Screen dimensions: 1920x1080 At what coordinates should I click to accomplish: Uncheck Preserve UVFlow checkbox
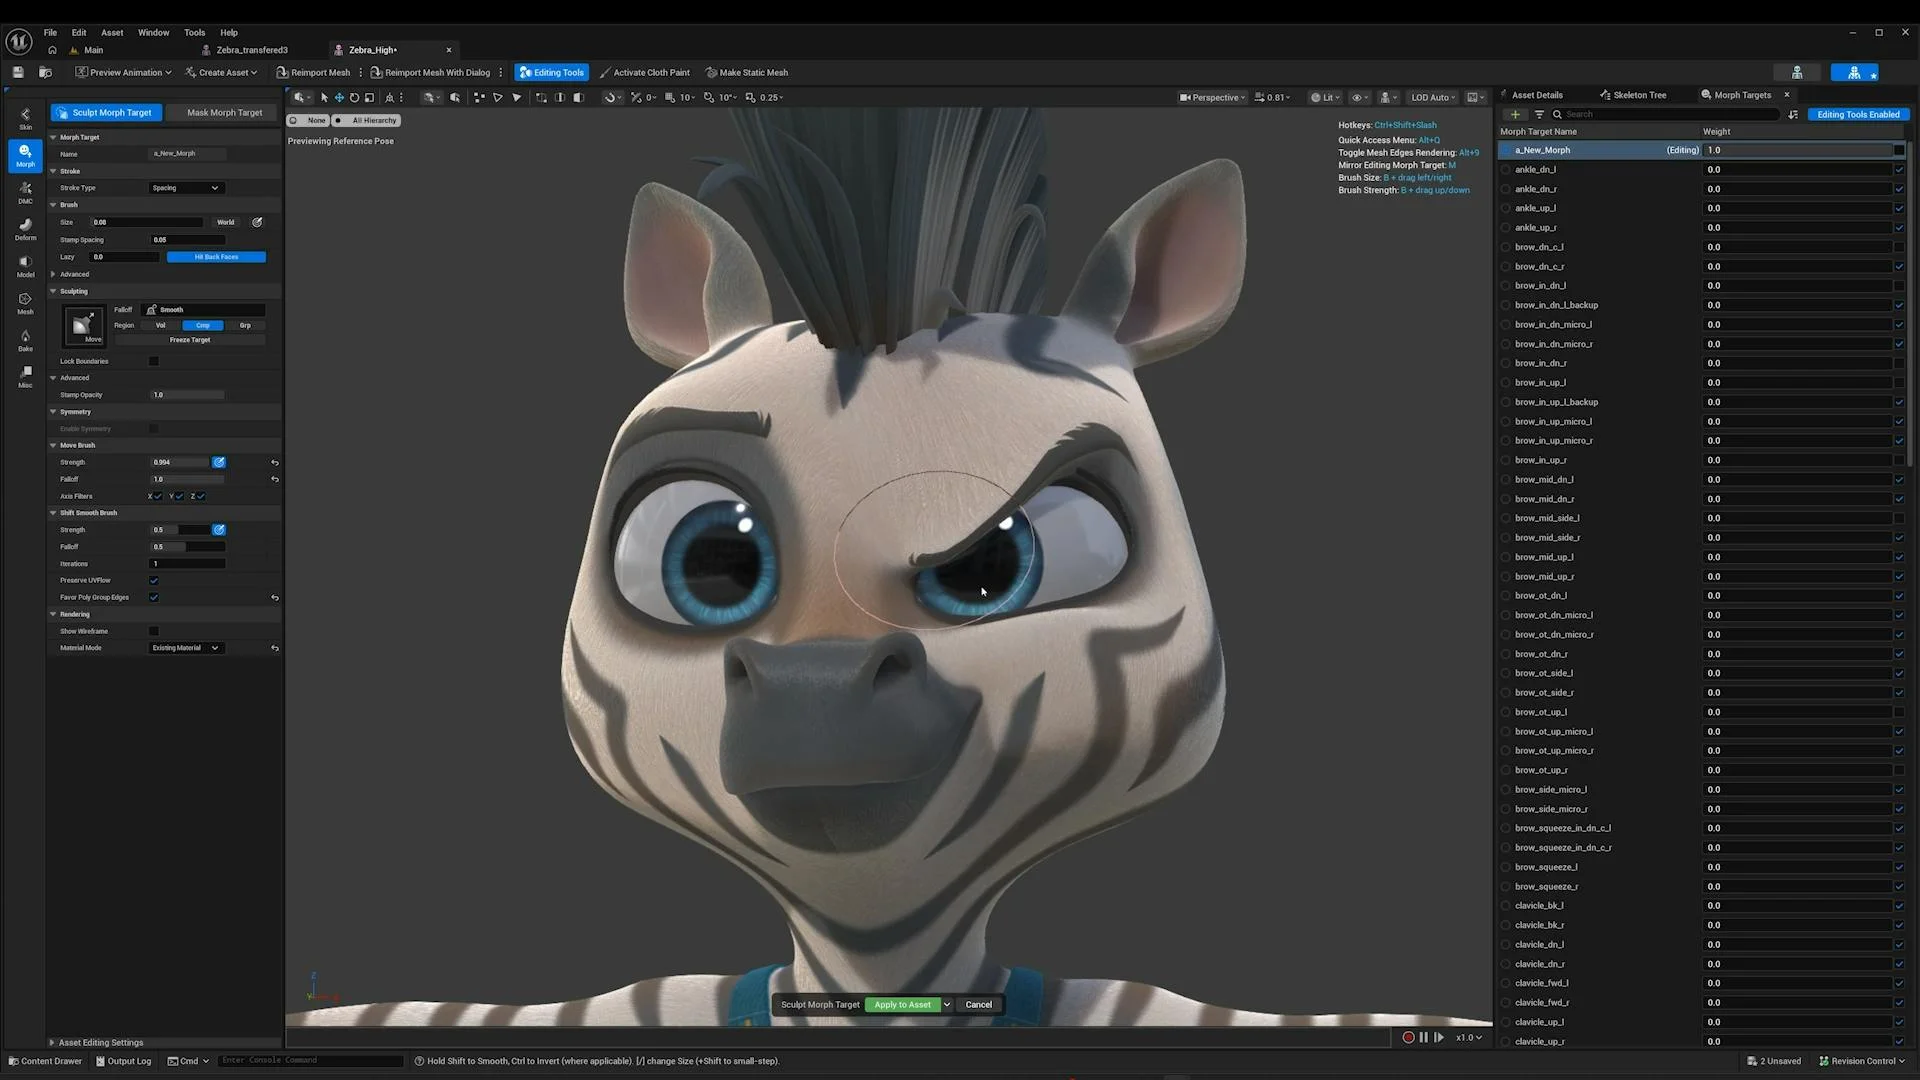click(154, 581)
